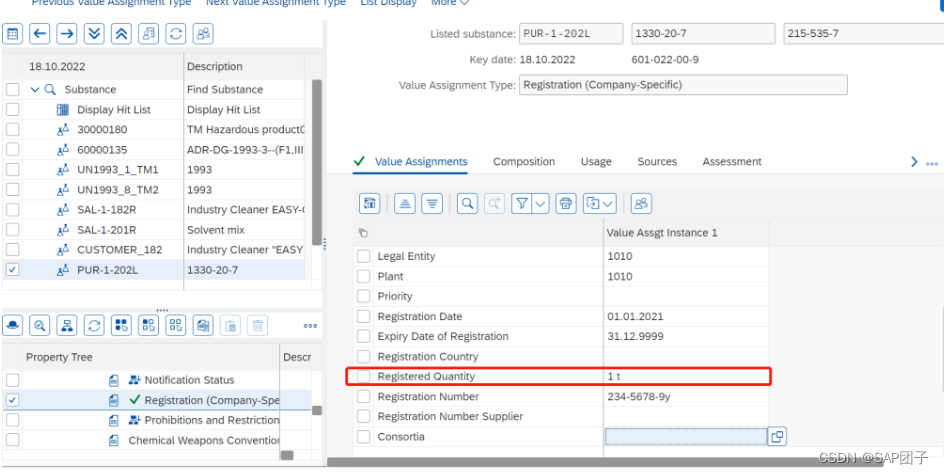Click the hierarchy structure icon
Screen dimensions: 944x474
[67, 326]
